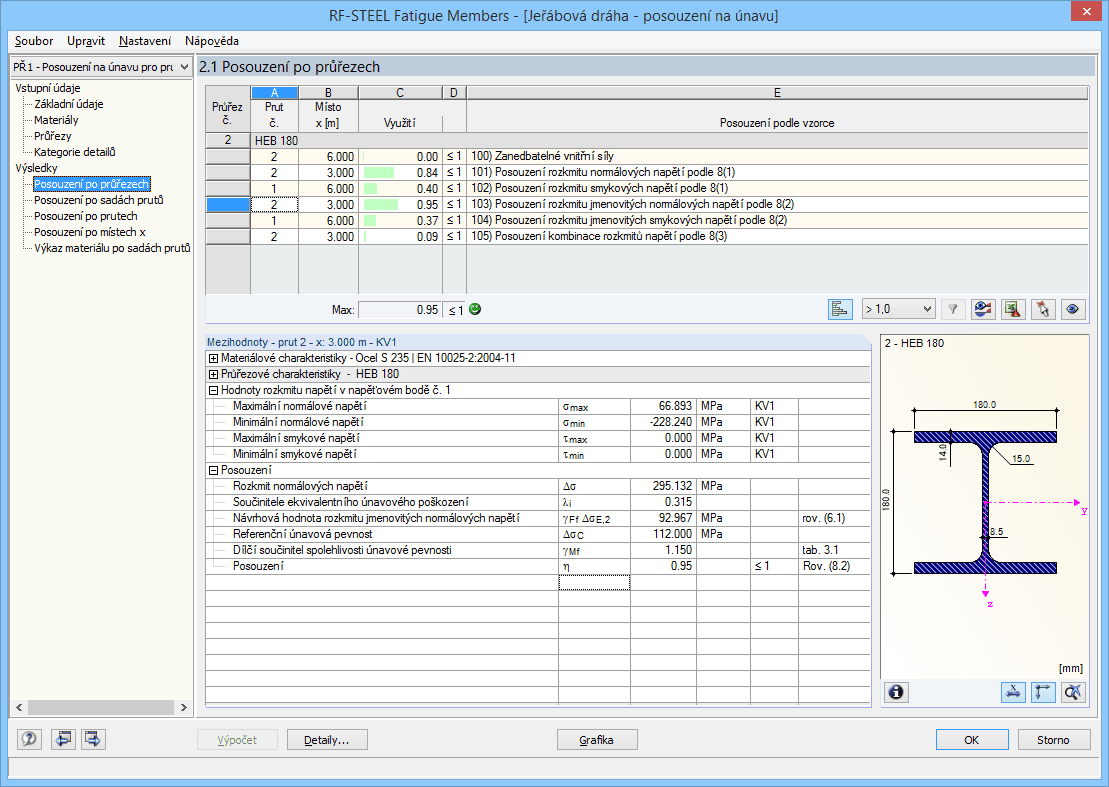1109x787 pixels.
Task: Click the pick-member-in-graphic cursor icon
Action: (1044, 309)
